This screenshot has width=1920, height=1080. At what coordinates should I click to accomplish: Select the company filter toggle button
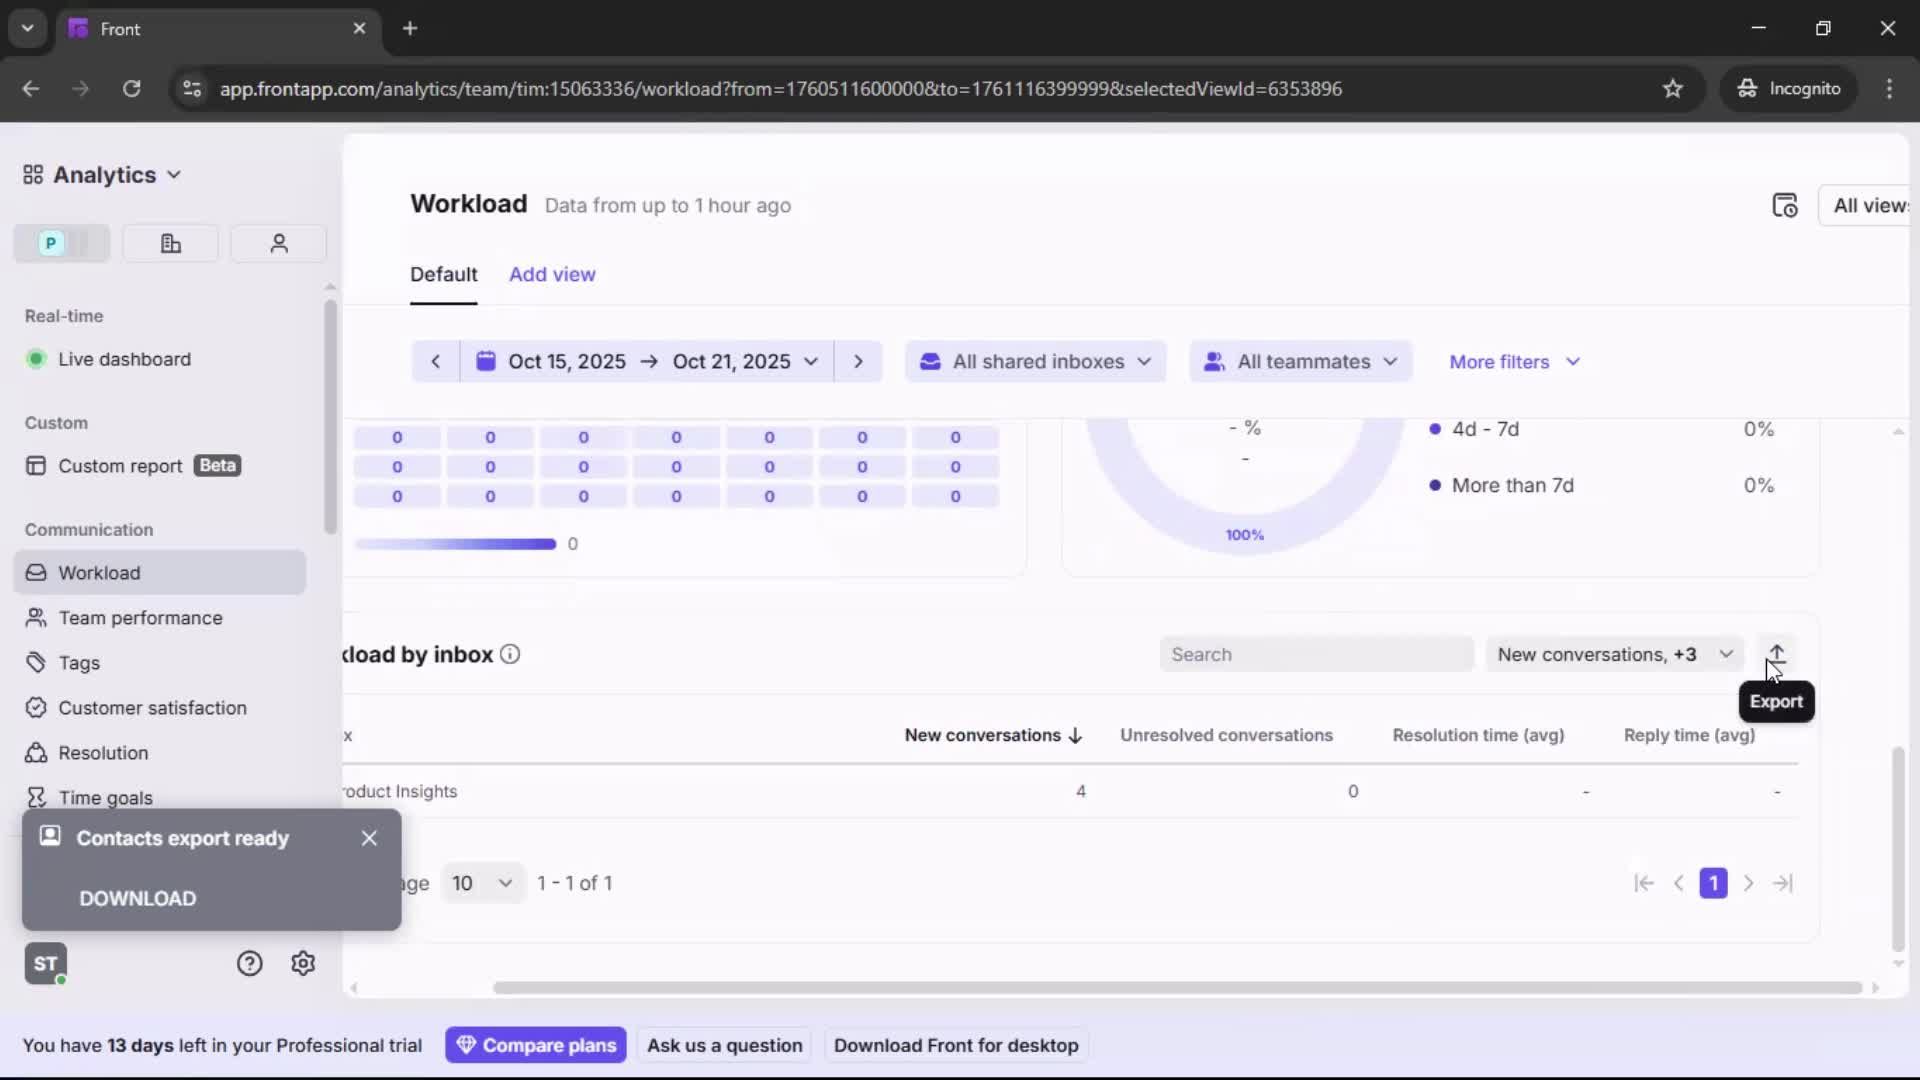[x=170, y=243]
